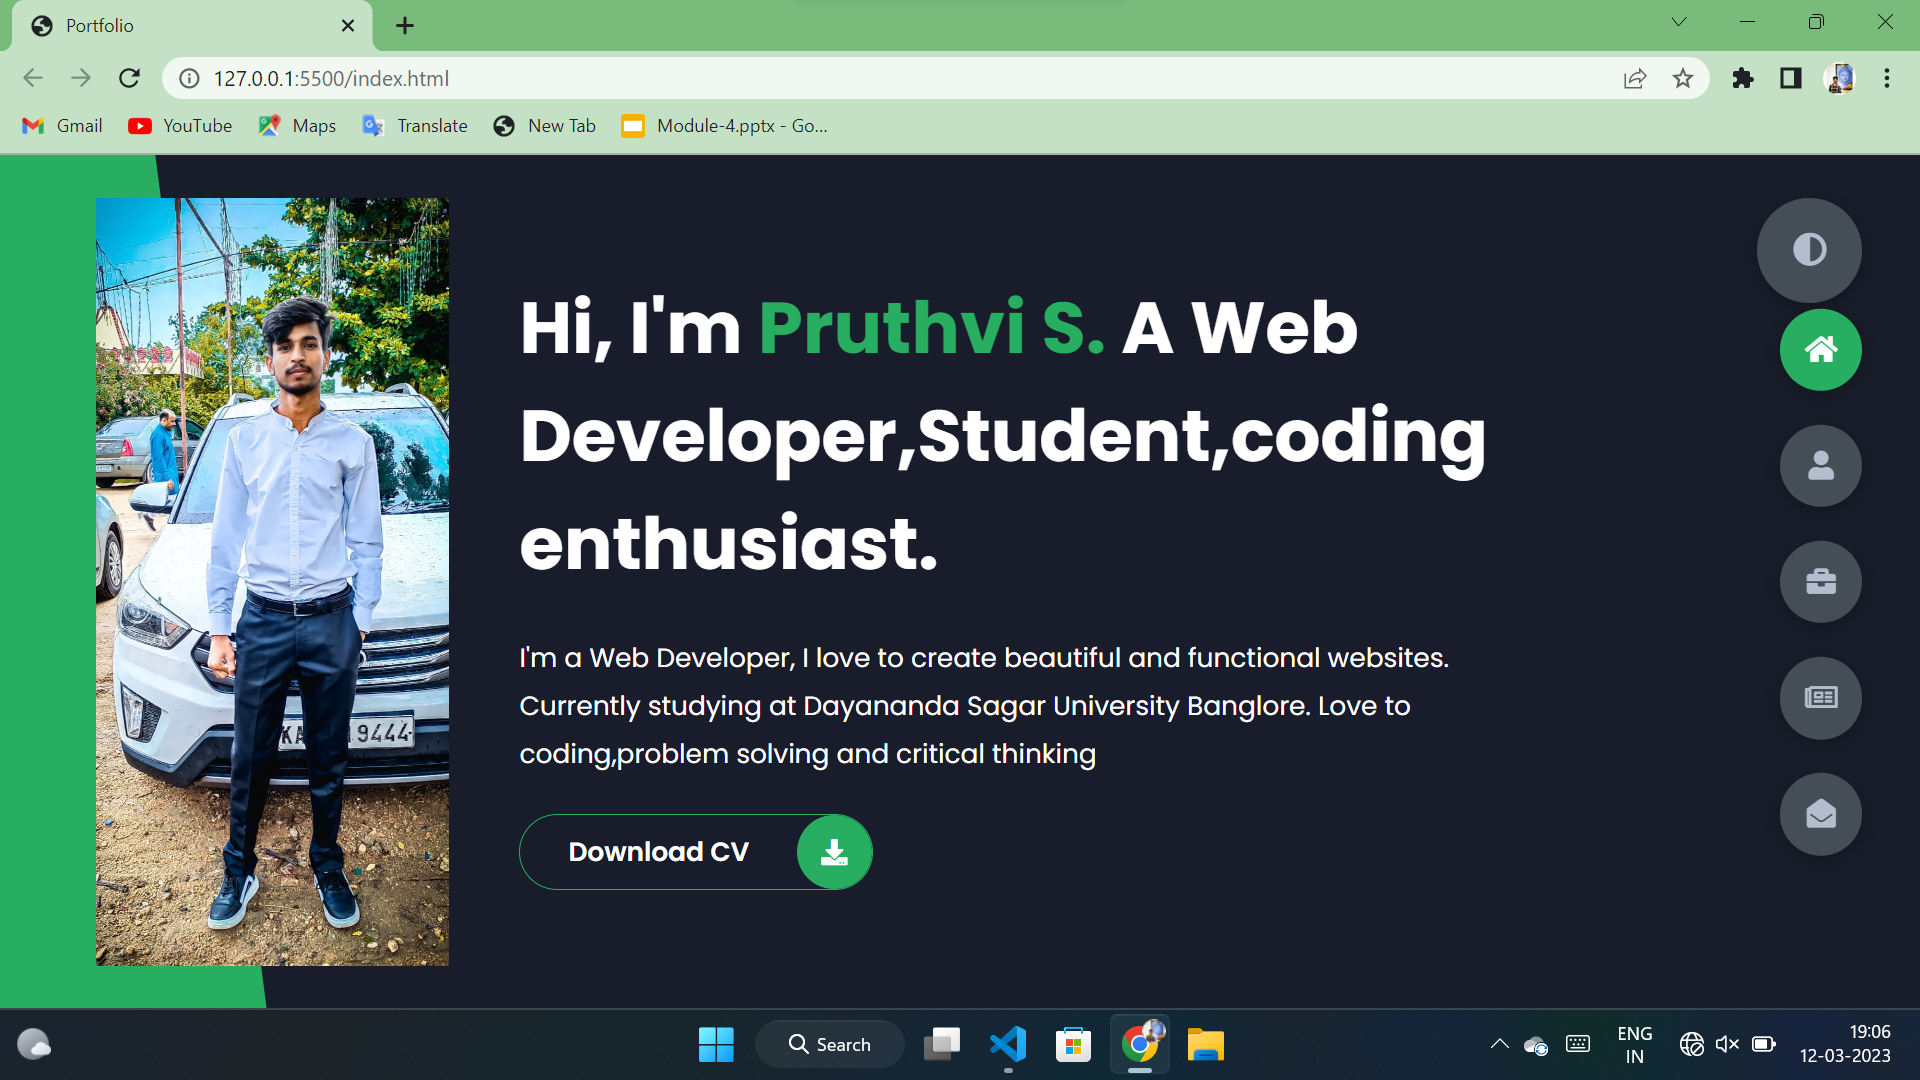Unmute audio from the system tray

(x=1726, y=1044)
